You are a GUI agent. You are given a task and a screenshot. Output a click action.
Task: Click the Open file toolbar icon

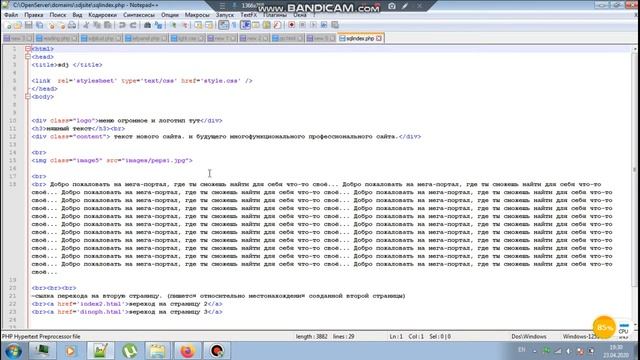18,25
